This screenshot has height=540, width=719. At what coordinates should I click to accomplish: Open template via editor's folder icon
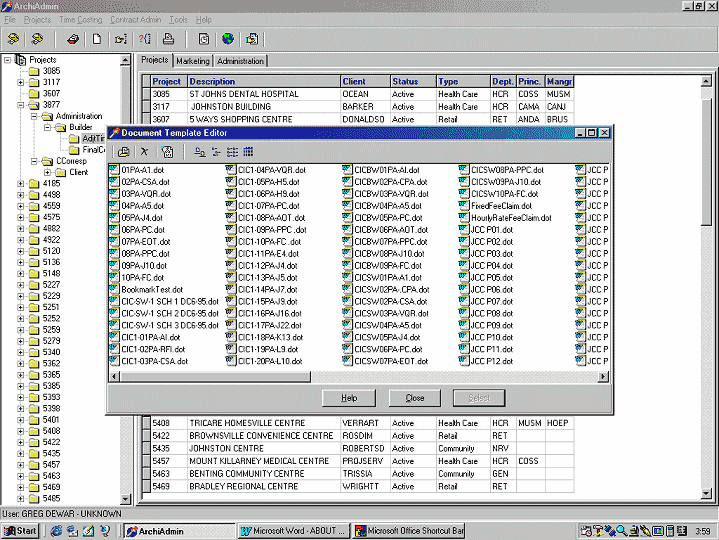tap(123, 152)
